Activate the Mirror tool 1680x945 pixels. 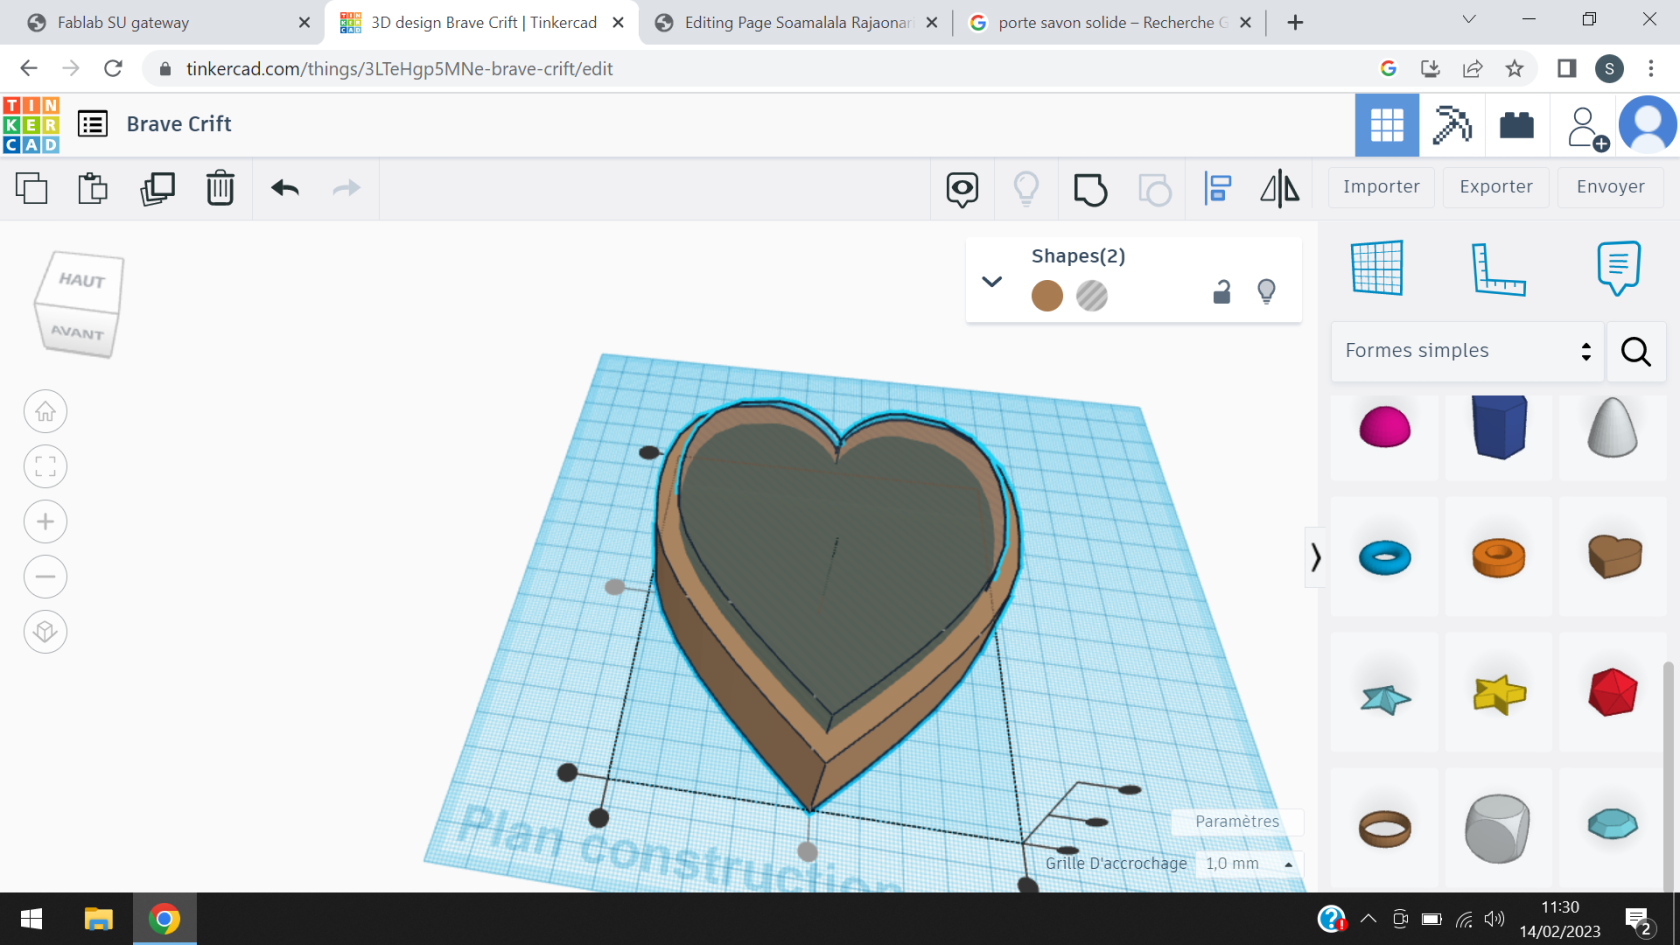pos(1280,189)
